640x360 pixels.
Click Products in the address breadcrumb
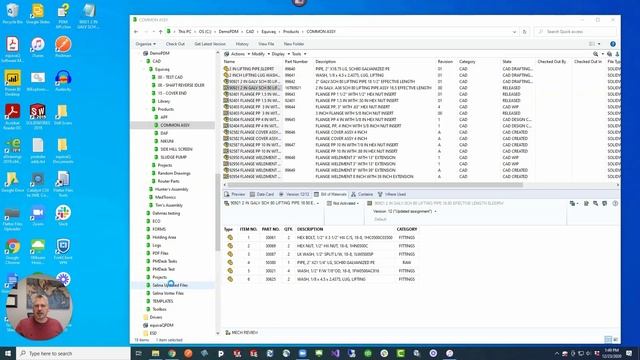291,31
